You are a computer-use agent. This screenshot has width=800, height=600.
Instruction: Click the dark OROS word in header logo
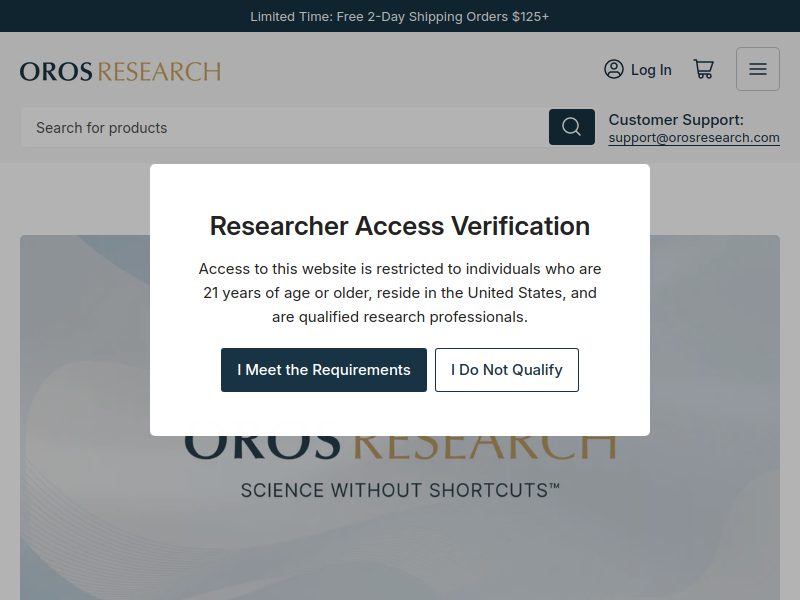pyautogui.click(x=56, y=72)
